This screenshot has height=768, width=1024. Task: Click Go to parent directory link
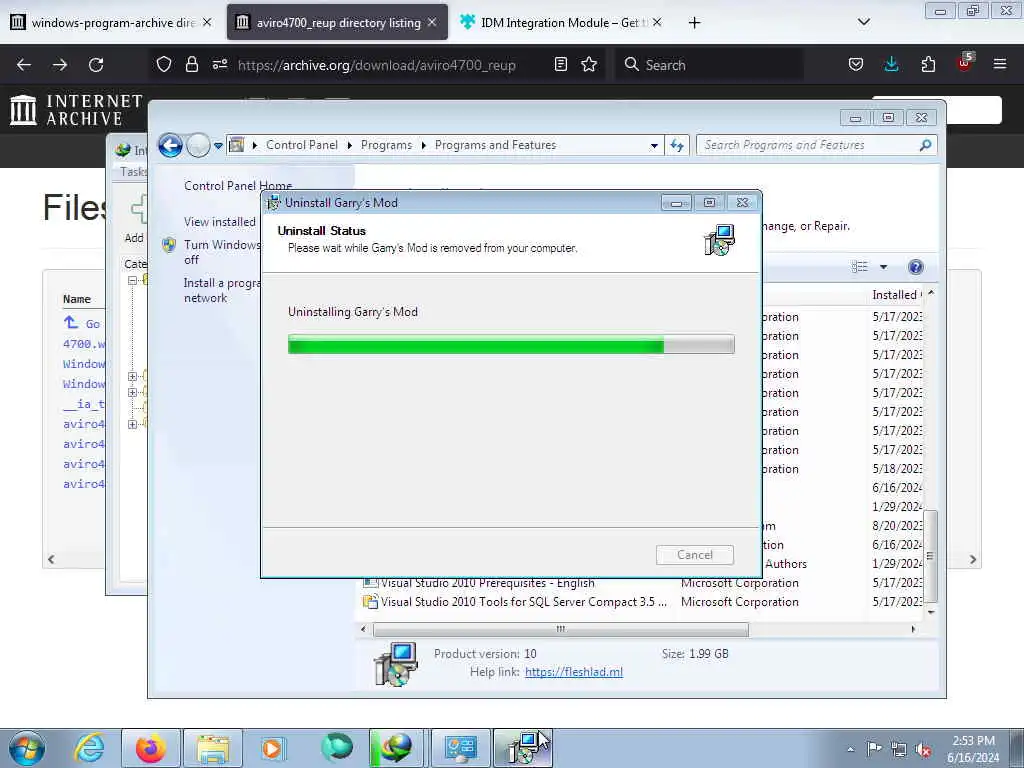click(82, 324)
